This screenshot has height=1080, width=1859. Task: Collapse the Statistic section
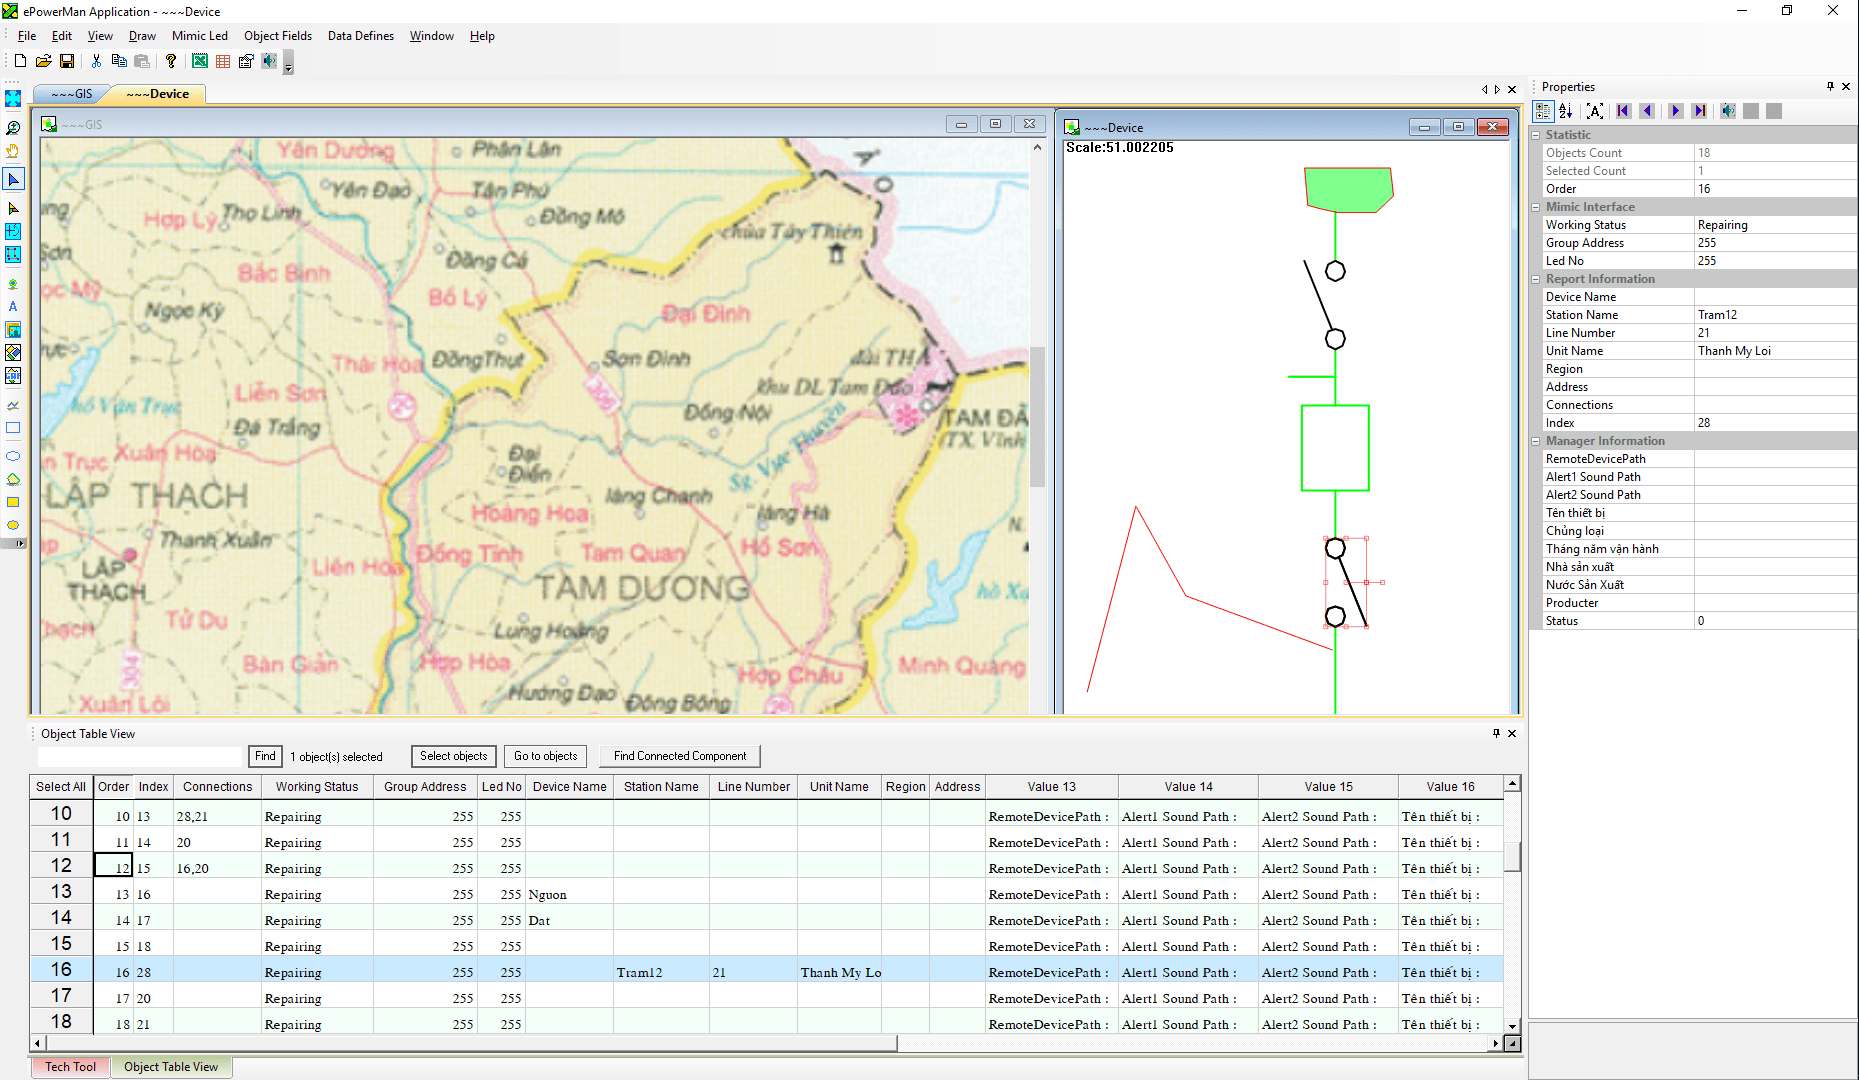point(1537,135)
